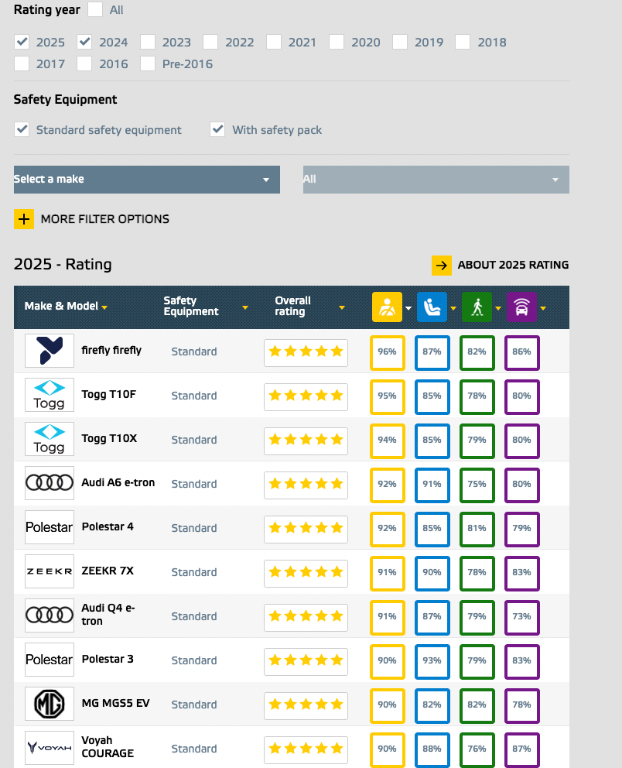
Task: Click the Vulnerable Road Users pedestrian icon
Action: (477, 307)
